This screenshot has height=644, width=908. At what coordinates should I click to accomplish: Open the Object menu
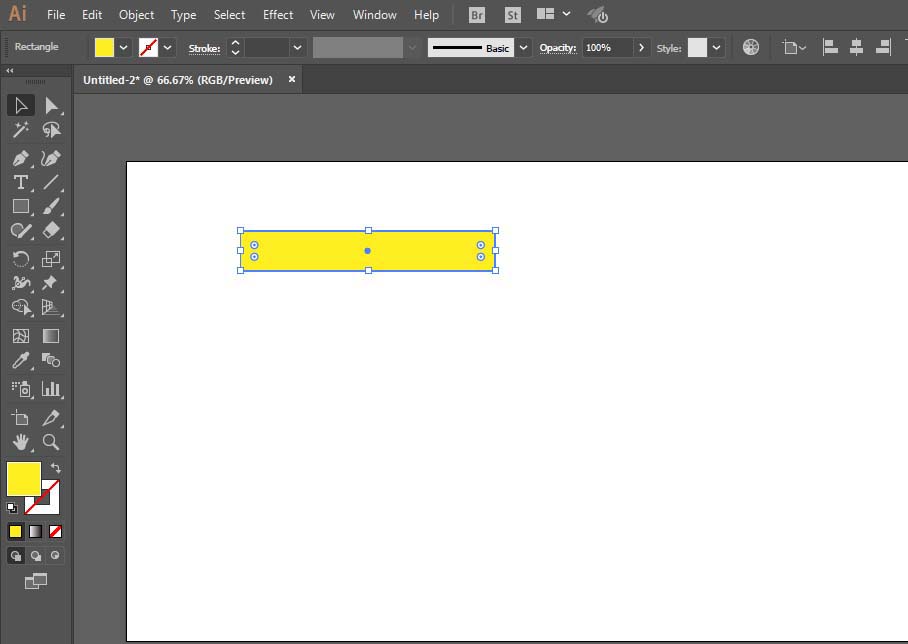tap(136, 15)
